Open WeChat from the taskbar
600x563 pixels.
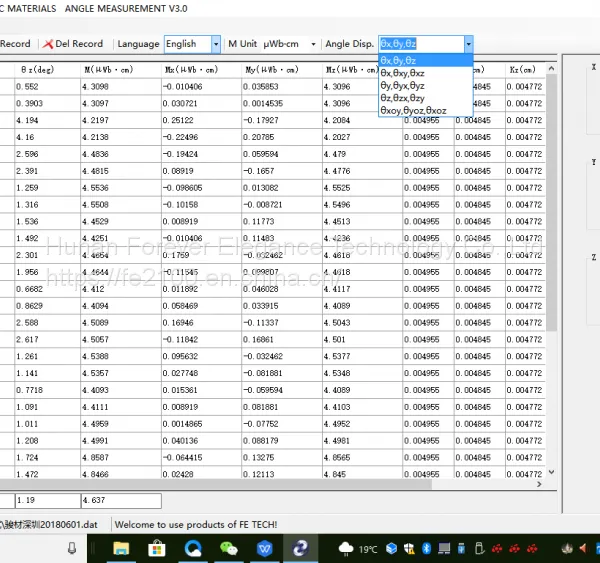(229, 549)
